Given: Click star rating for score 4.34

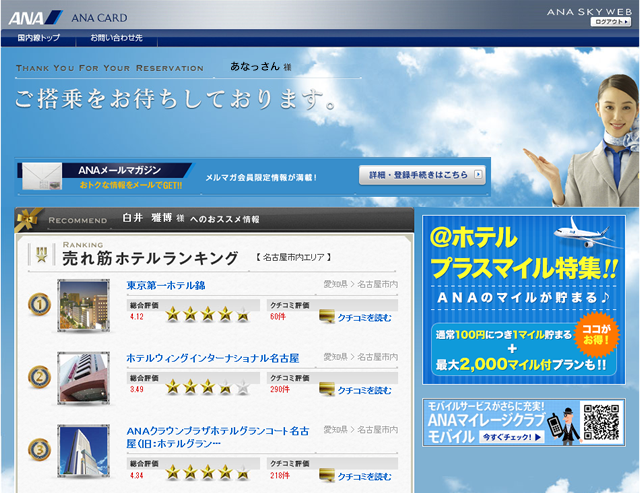Looking at the screenshot, I should point(208,473).
